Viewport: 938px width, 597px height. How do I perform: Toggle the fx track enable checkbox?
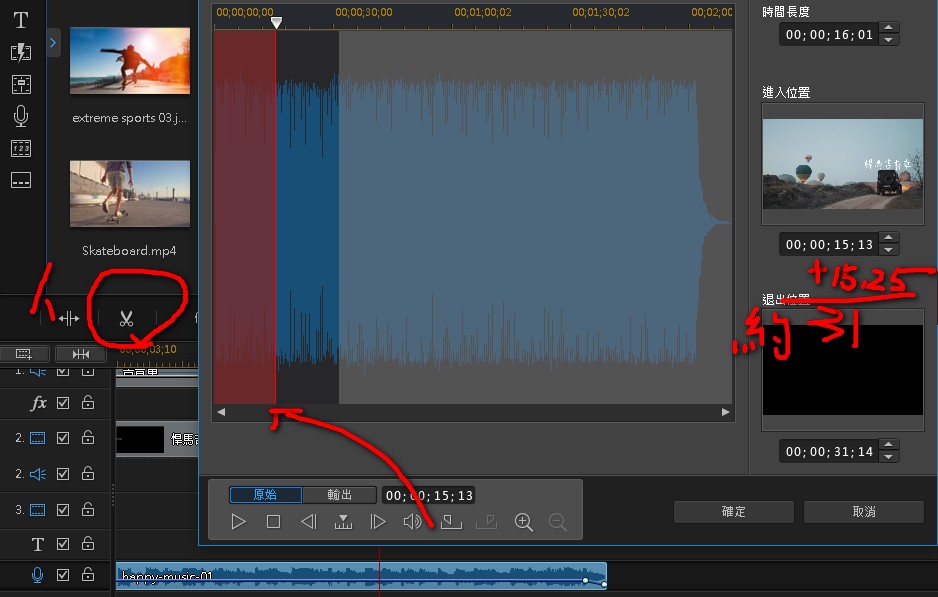pos(63,403)
